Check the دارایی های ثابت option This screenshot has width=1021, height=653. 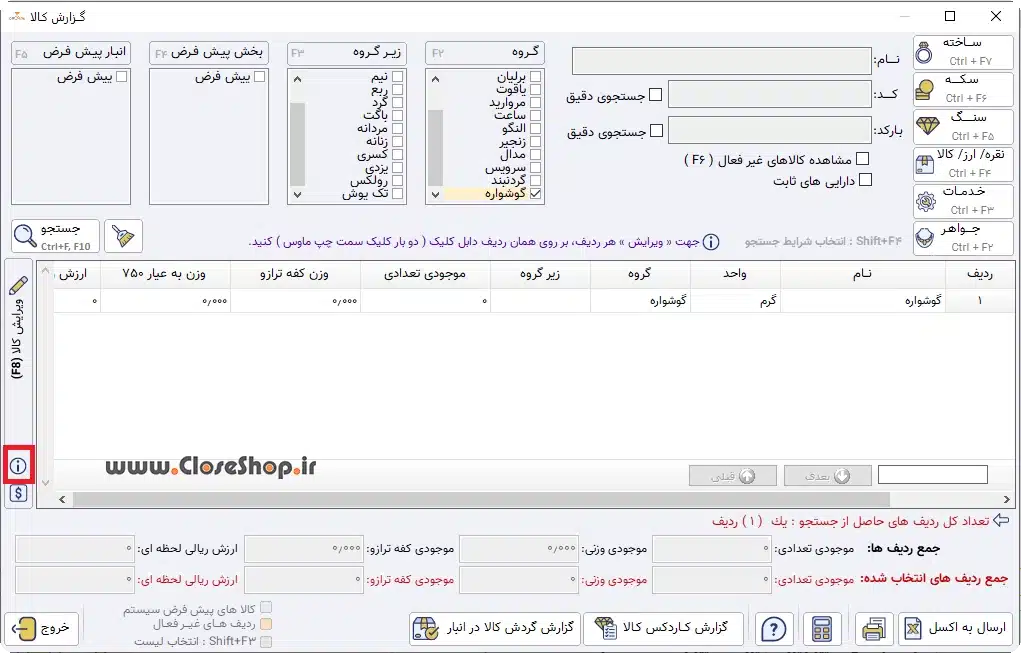pyautogui.click(x=865, y=180)
